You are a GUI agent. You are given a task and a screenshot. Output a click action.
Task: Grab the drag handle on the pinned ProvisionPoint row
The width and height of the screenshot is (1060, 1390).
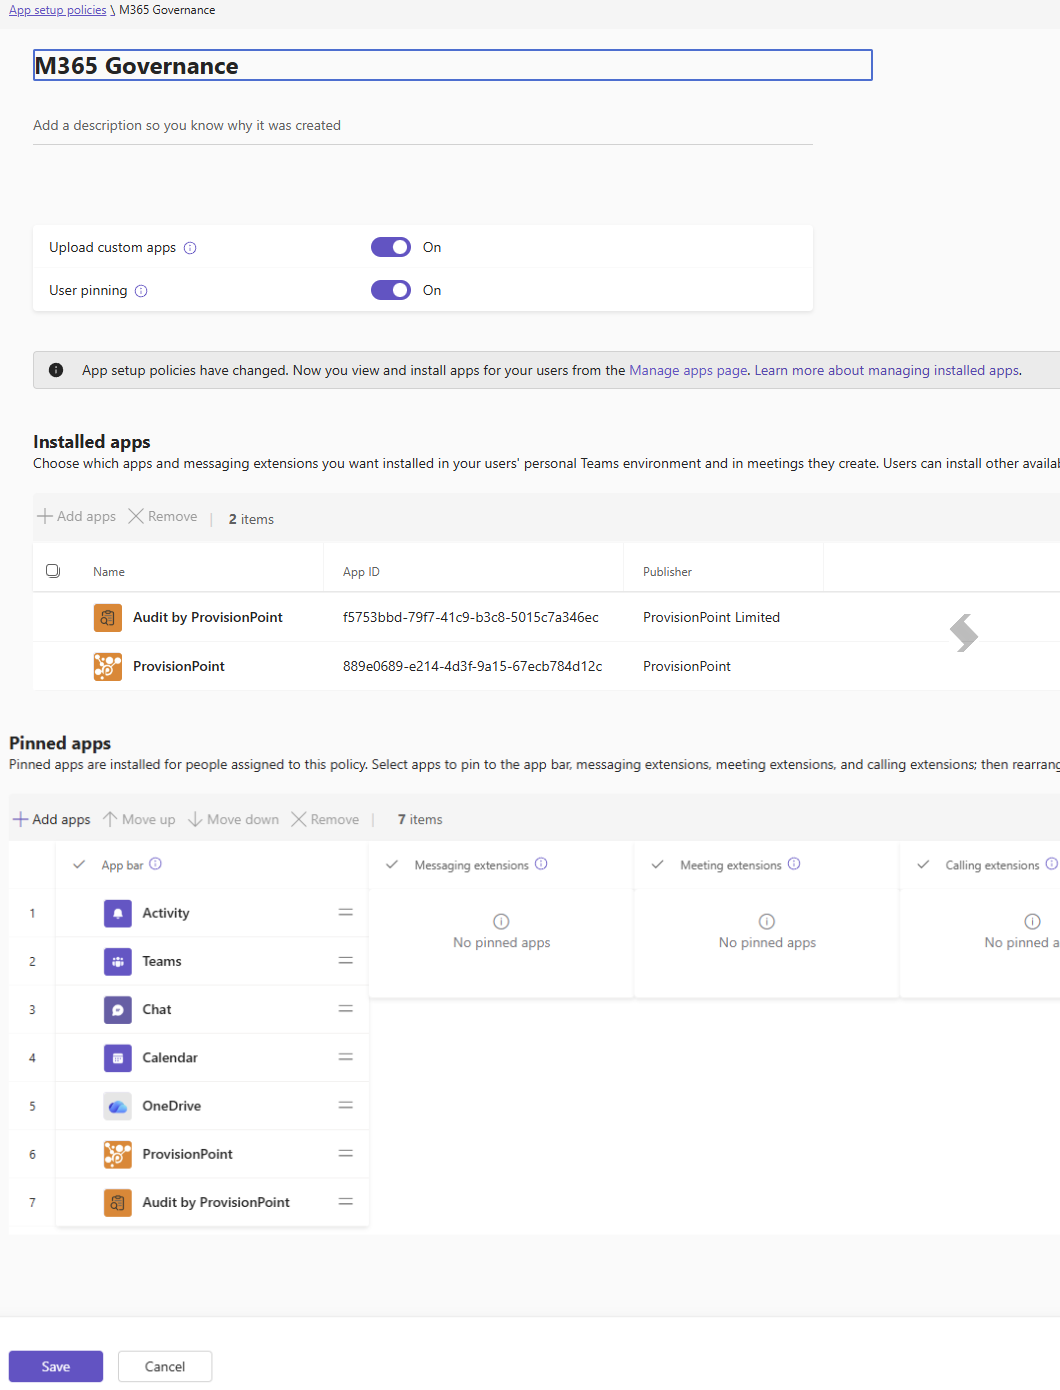pos(346,1153)
